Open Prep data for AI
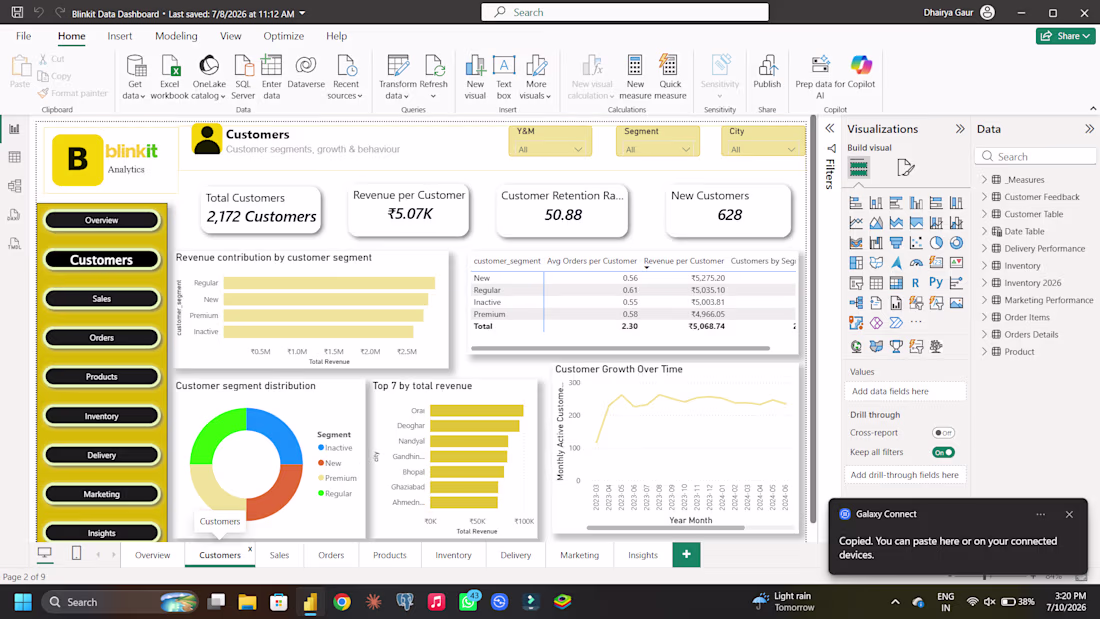Image resolution: width=1100 pixels, height=619 pixels. (820, 77)
